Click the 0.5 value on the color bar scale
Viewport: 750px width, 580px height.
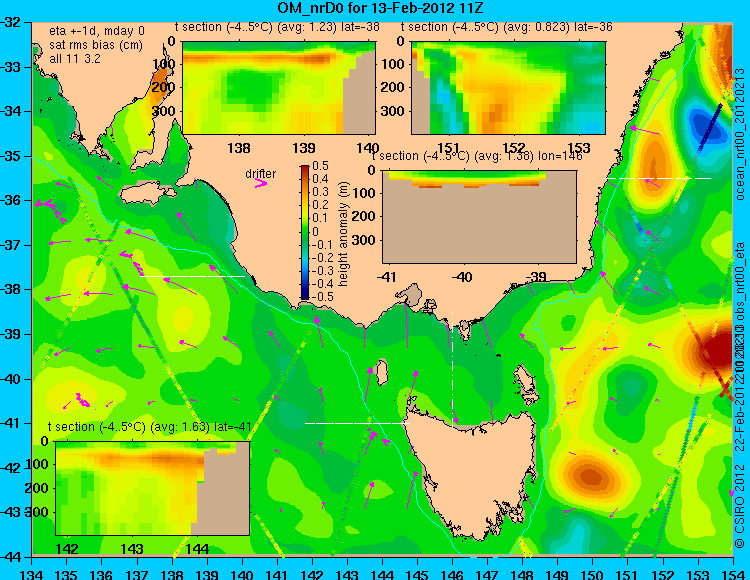(320, 166)
